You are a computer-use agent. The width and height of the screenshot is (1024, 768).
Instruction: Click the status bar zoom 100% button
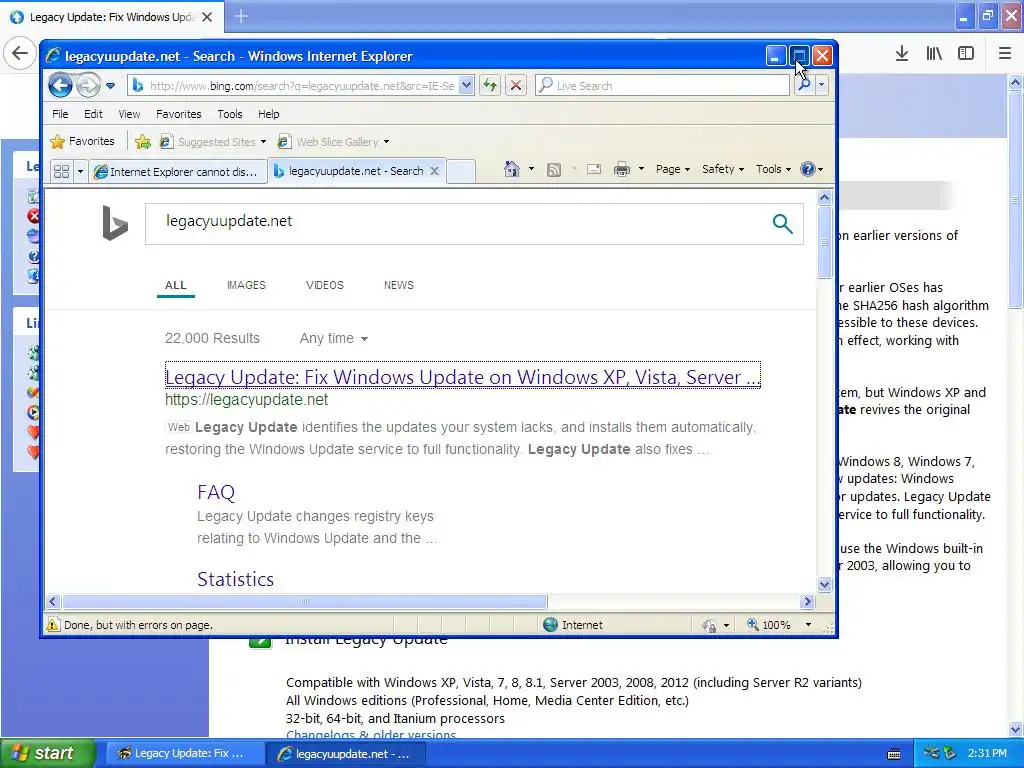pyautogui.click(x=769, y=625)
